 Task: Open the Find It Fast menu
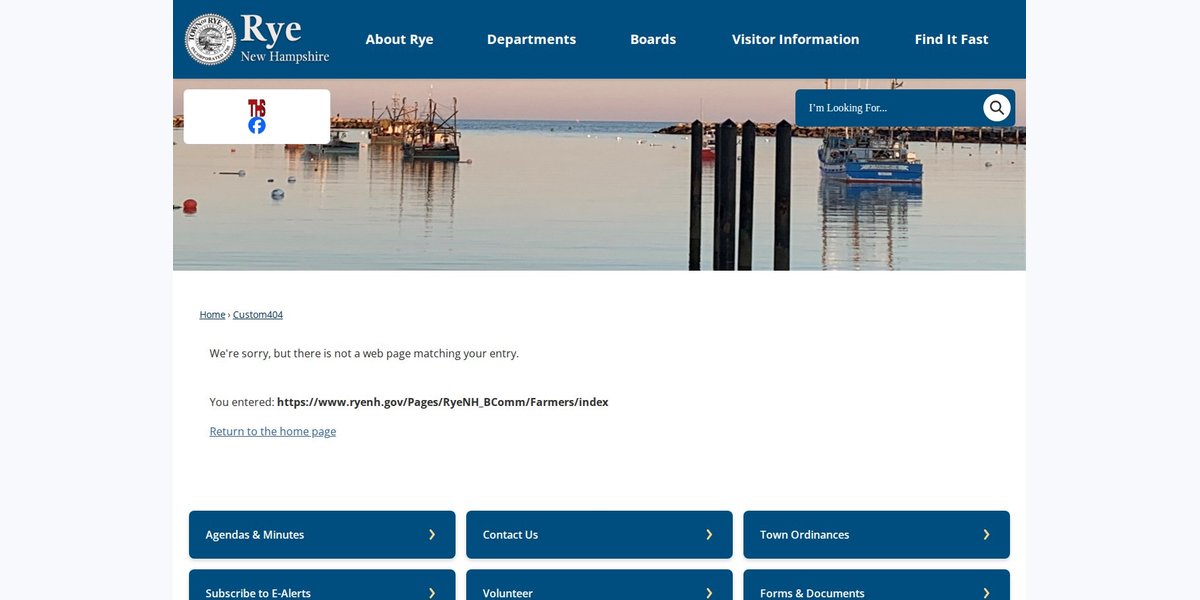[951, 39]
